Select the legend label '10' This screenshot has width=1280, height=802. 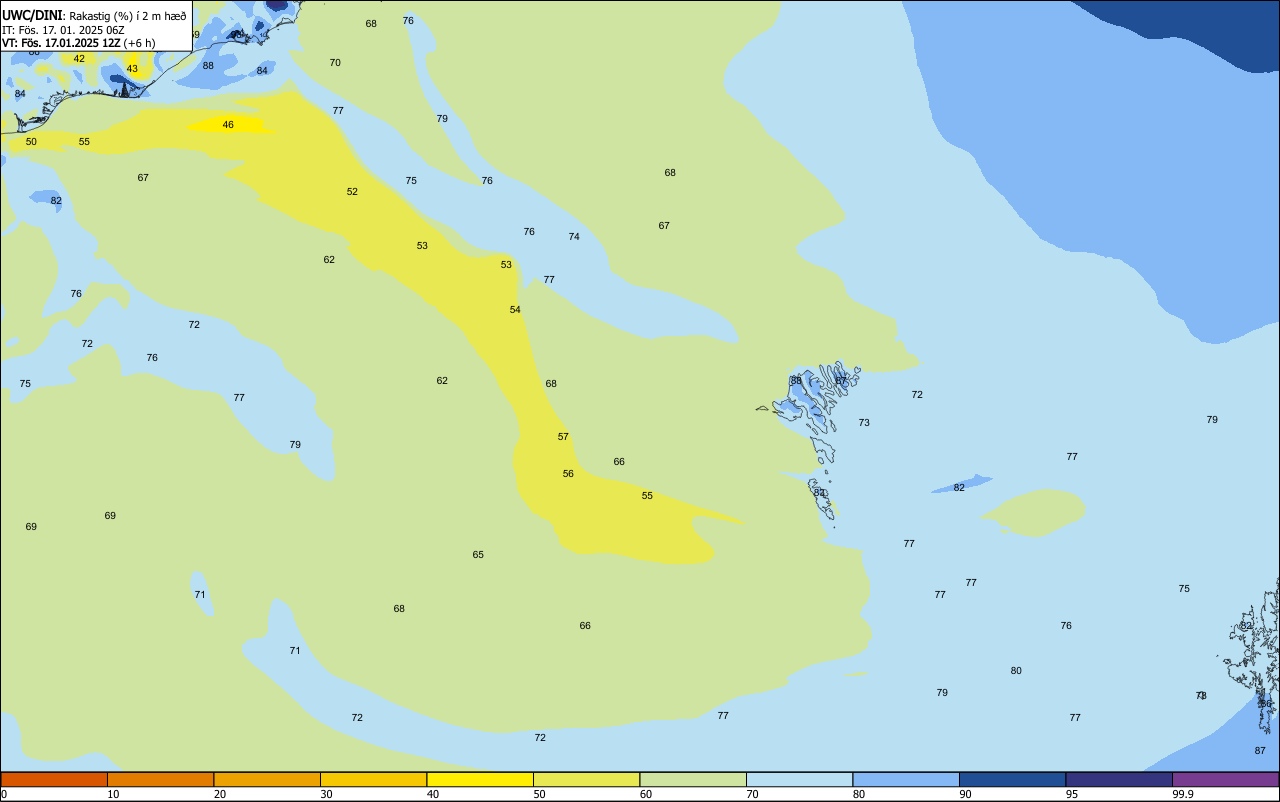point(113,794)
